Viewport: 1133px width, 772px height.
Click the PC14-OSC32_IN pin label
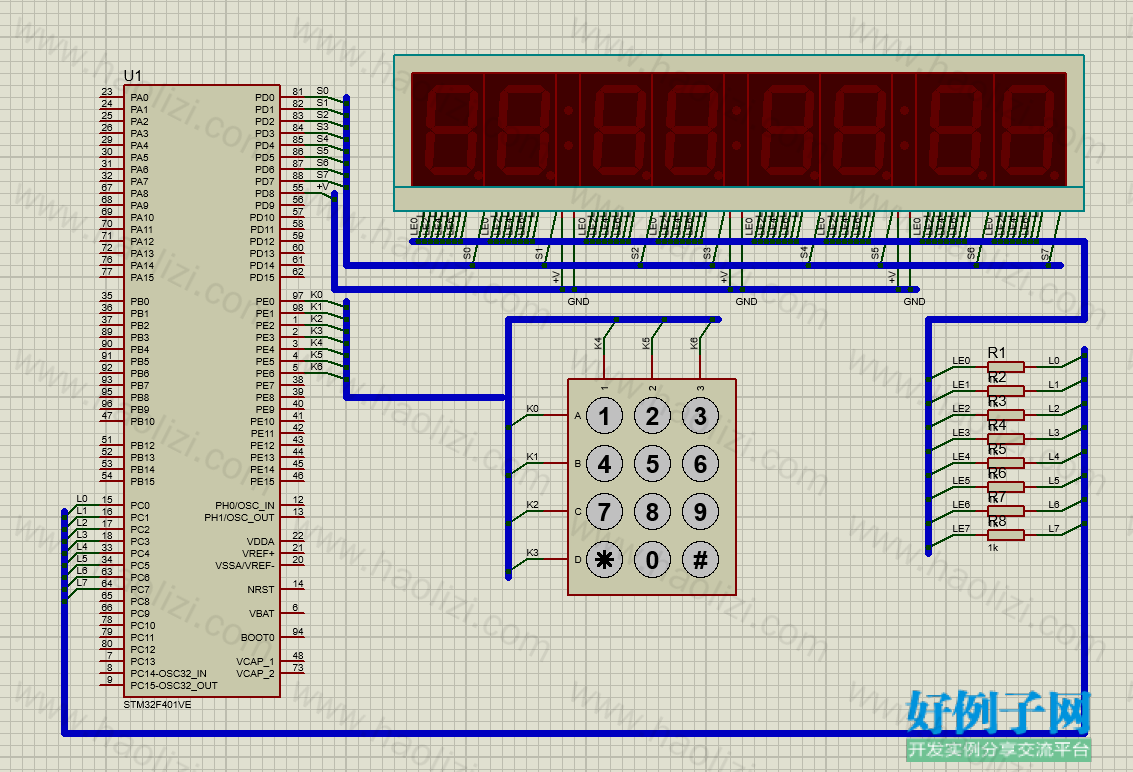pyautogui.click(x=168, y=673)
